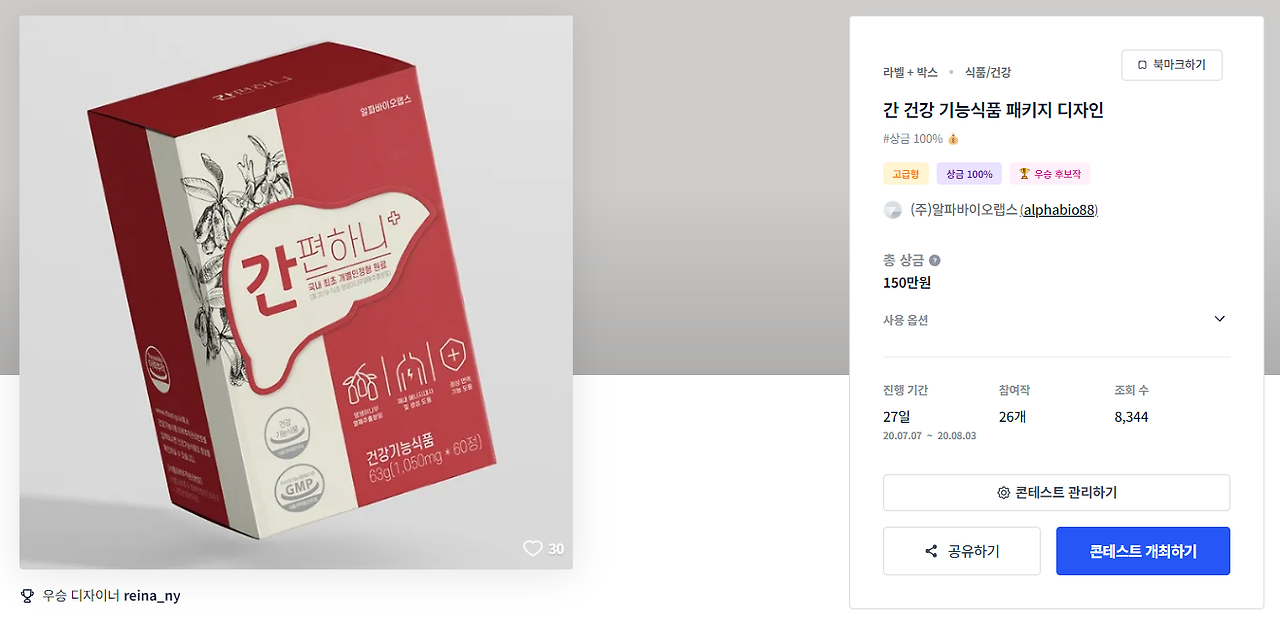Click the 상금 100% purple tag

[x=969, y=174]
